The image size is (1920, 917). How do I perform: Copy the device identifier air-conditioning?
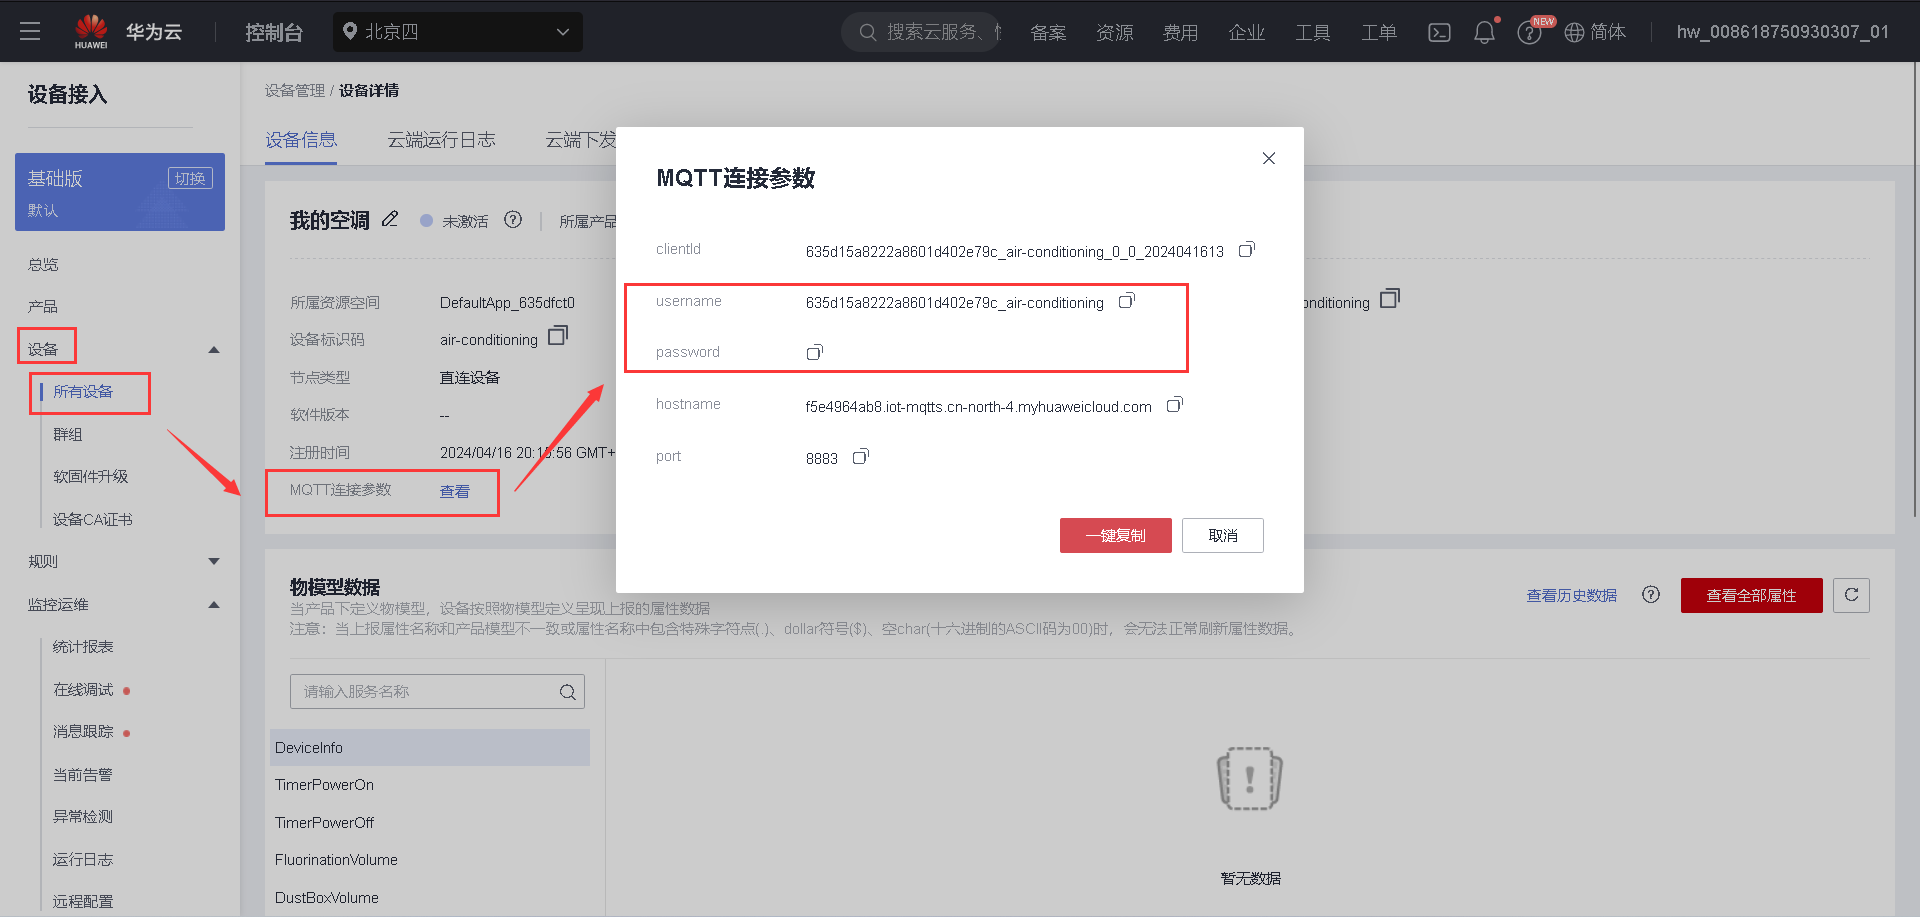click(x=557, y=337)
